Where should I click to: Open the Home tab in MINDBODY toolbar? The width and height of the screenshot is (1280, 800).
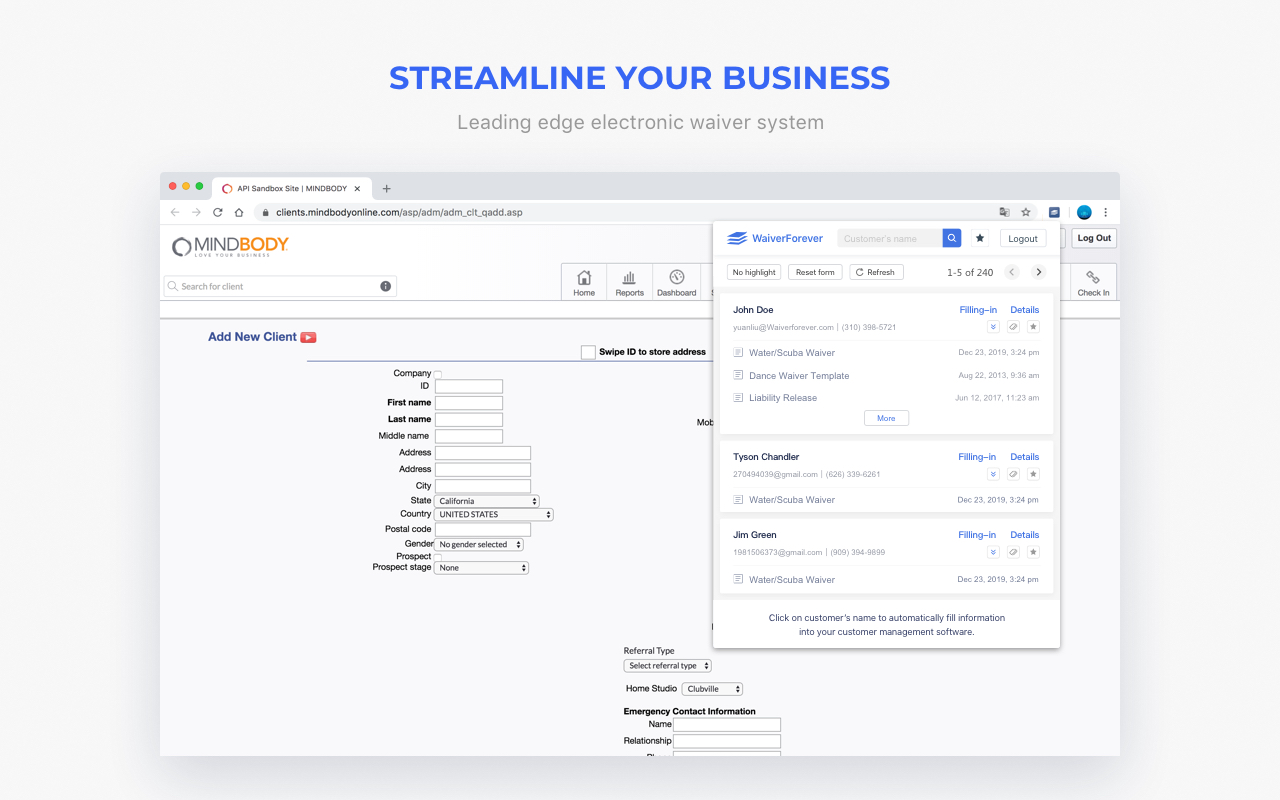pyautogui.click(x=584, y=281)
